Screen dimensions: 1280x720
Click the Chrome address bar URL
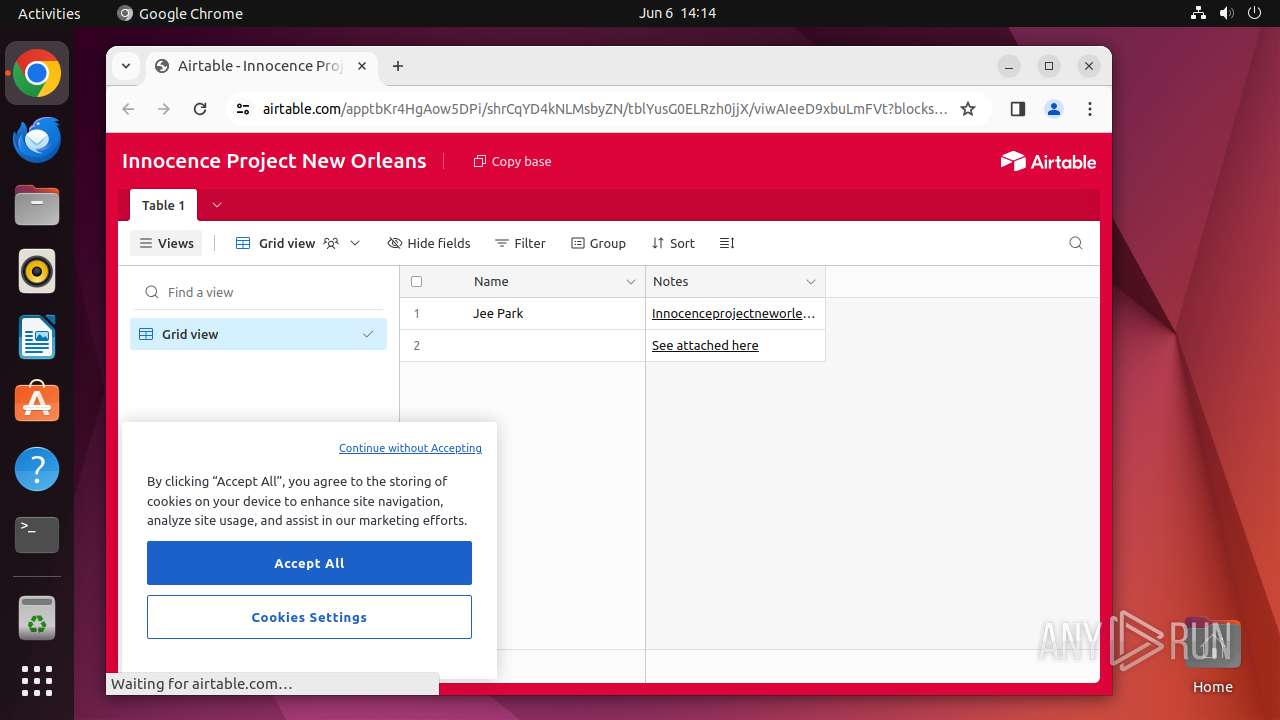[605, 109]
